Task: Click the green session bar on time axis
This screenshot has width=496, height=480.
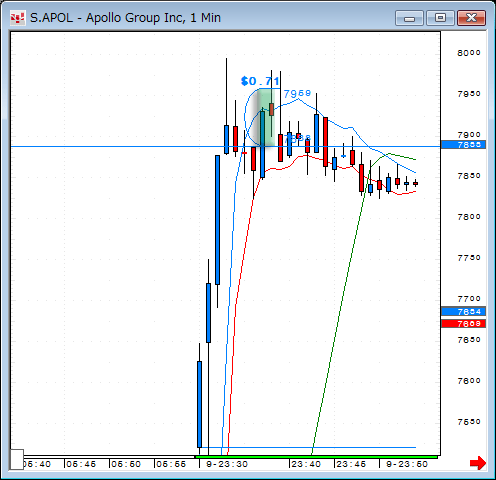Action: (316, 457)
